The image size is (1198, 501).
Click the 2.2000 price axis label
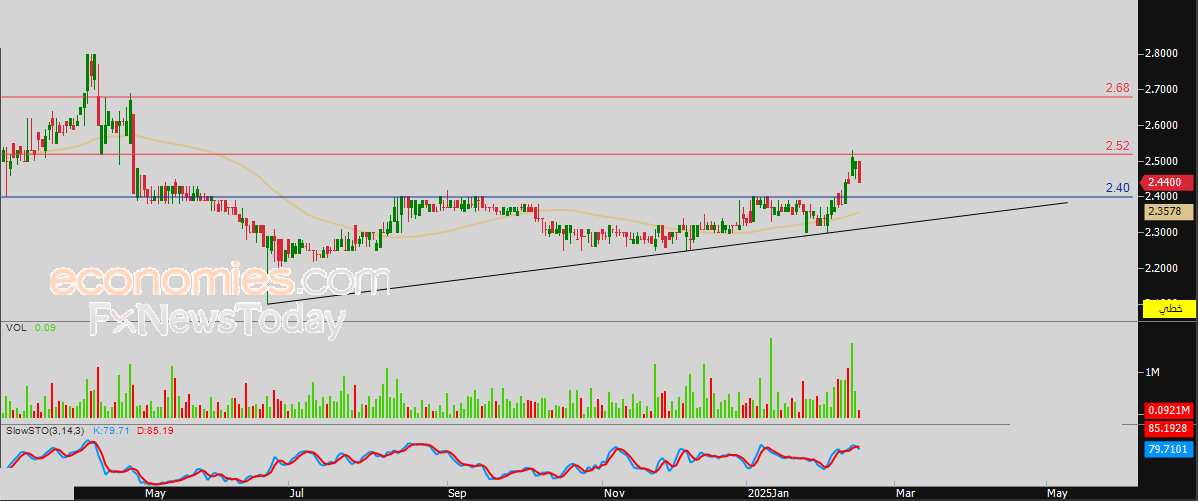1160,269
